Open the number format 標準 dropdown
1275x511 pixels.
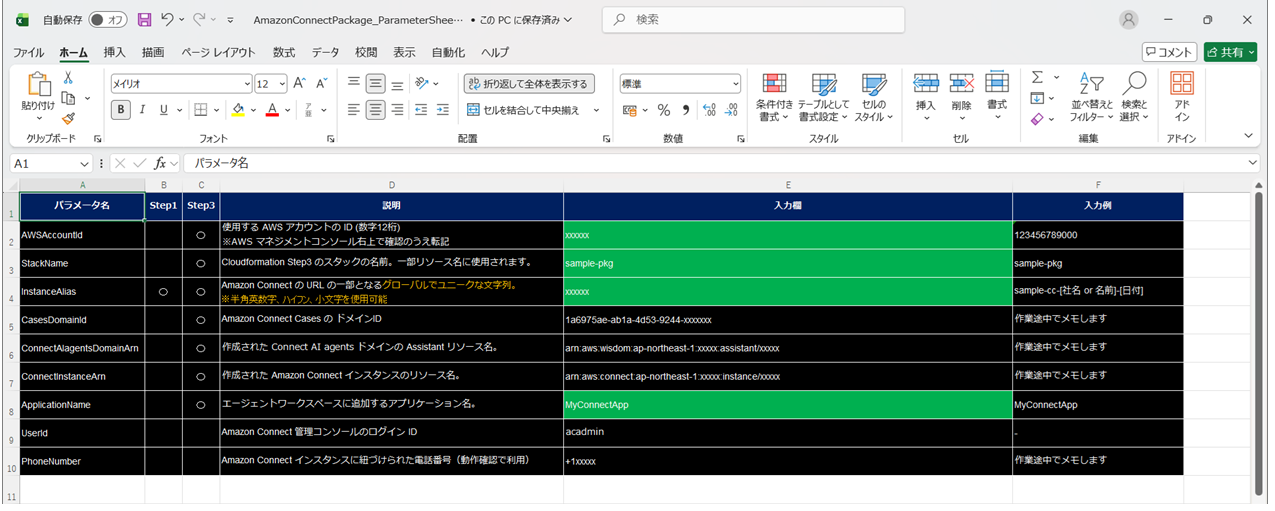tap(735, 84)
